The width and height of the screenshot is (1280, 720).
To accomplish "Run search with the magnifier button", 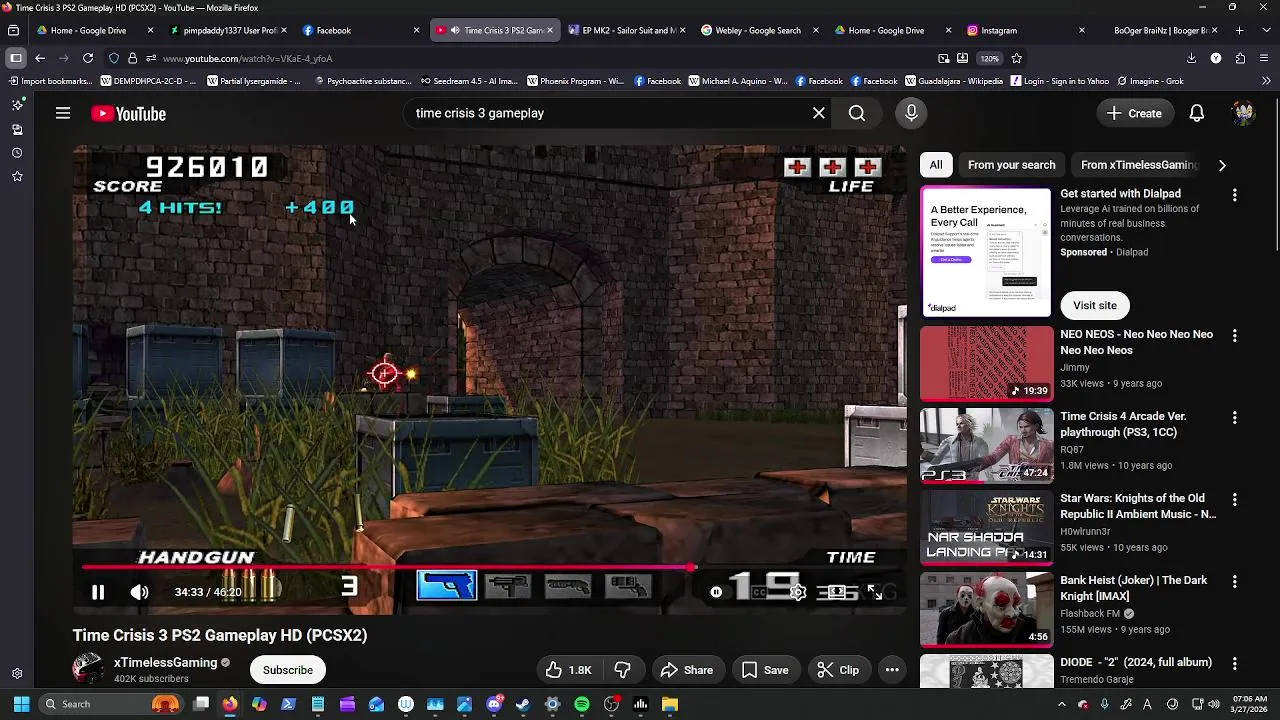I will (857, 113).
